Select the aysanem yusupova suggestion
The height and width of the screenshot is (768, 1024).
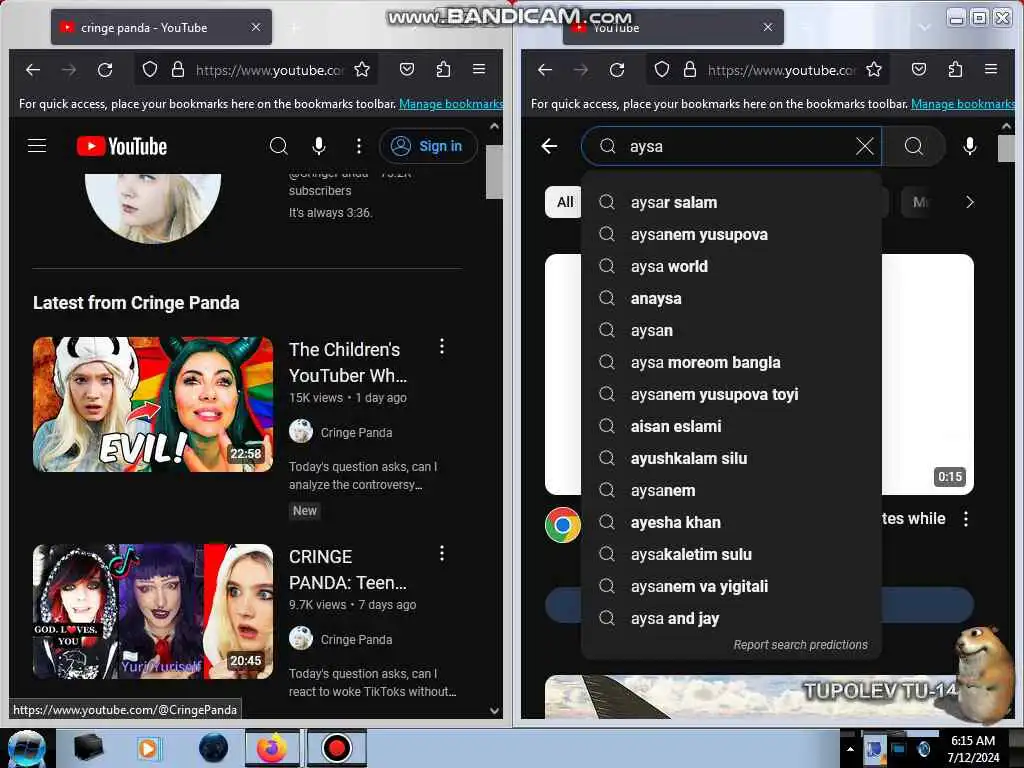731,234
